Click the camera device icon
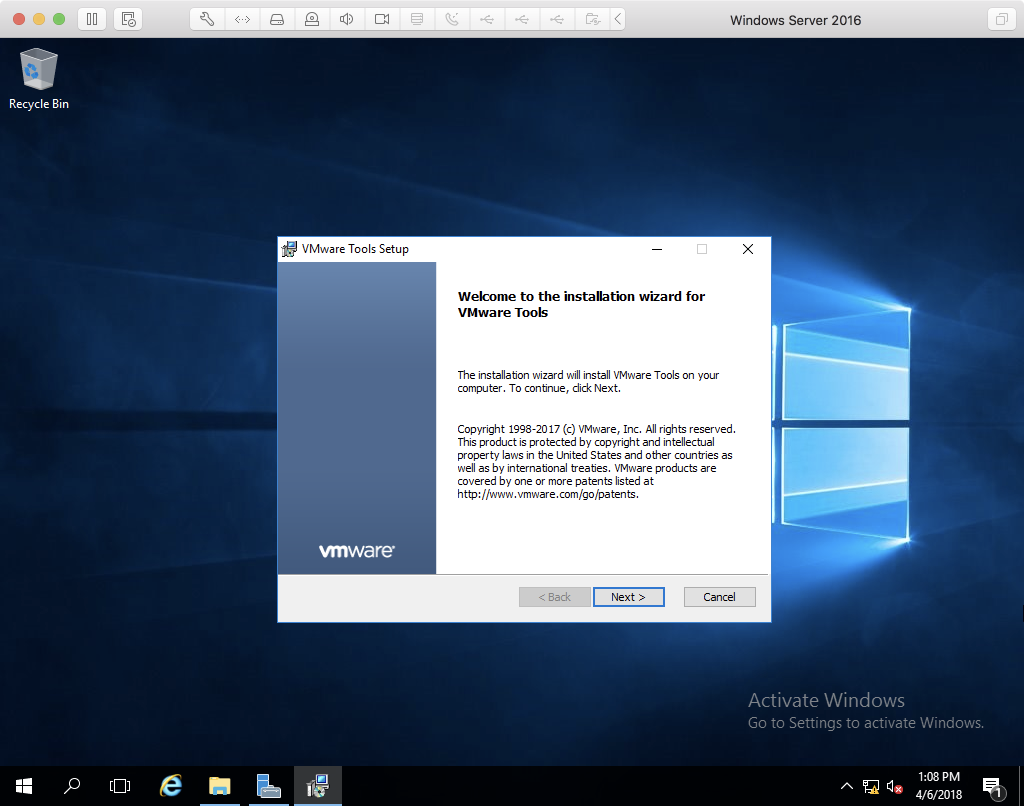Viewport: 1024px width, 806px height. click(381, 19)
